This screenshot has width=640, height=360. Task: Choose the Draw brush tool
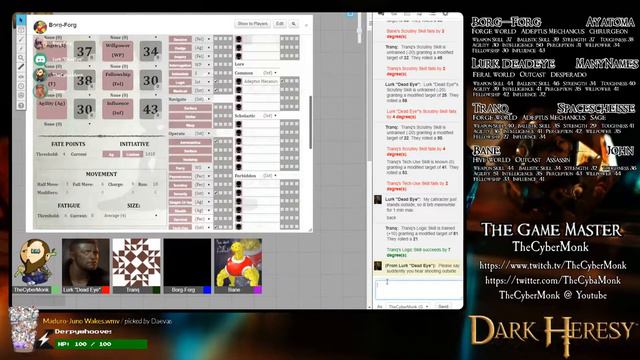click(20, 39)
